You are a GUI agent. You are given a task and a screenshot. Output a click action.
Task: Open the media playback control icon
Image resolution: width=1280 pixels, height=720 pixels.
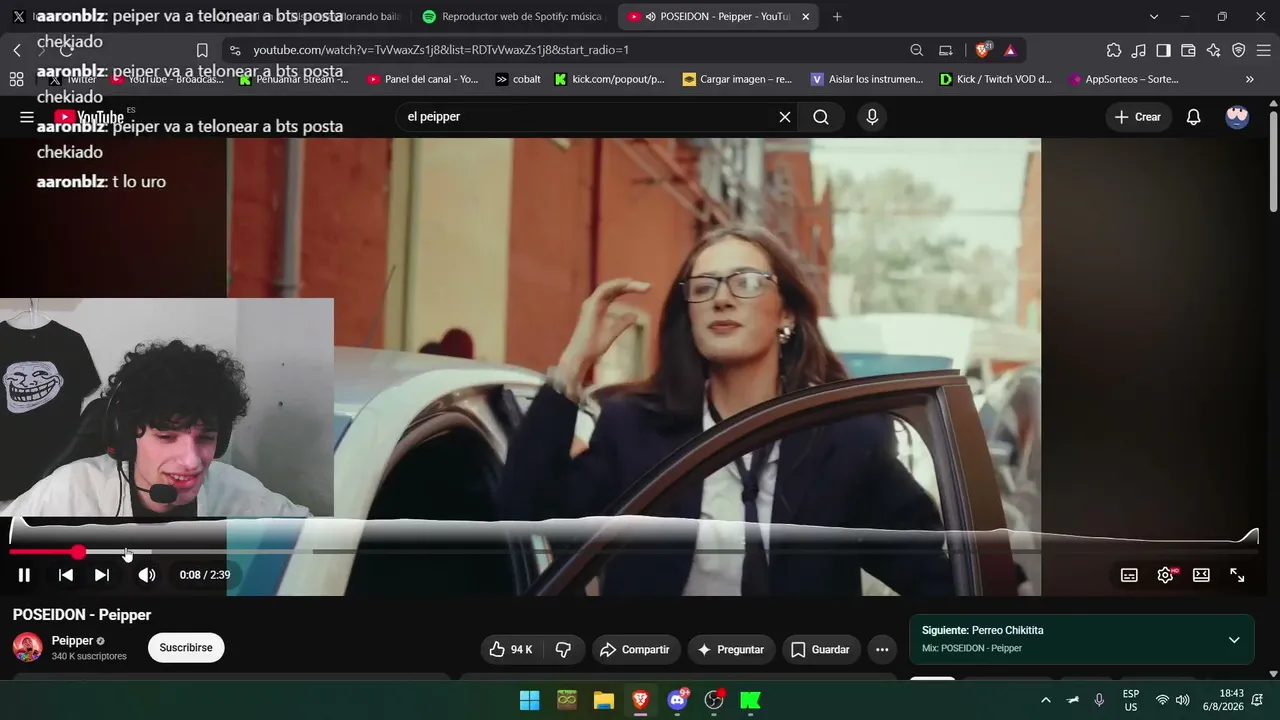point(1139,50)
